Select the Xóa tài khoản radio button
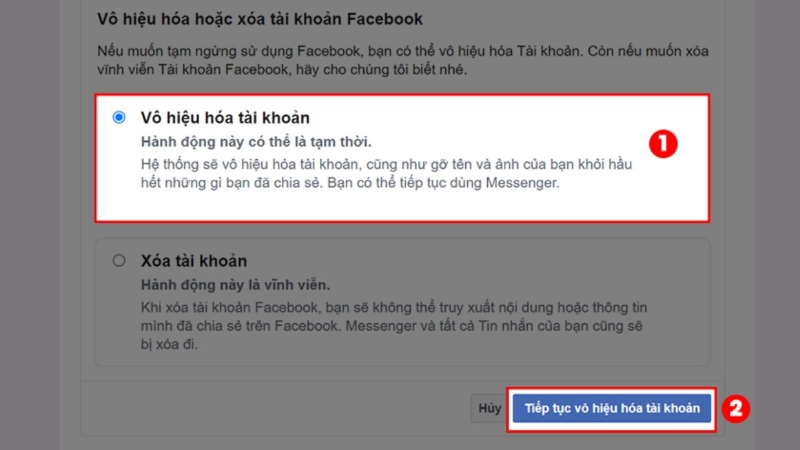Screen dimensions: 800x450 point(119,261)
